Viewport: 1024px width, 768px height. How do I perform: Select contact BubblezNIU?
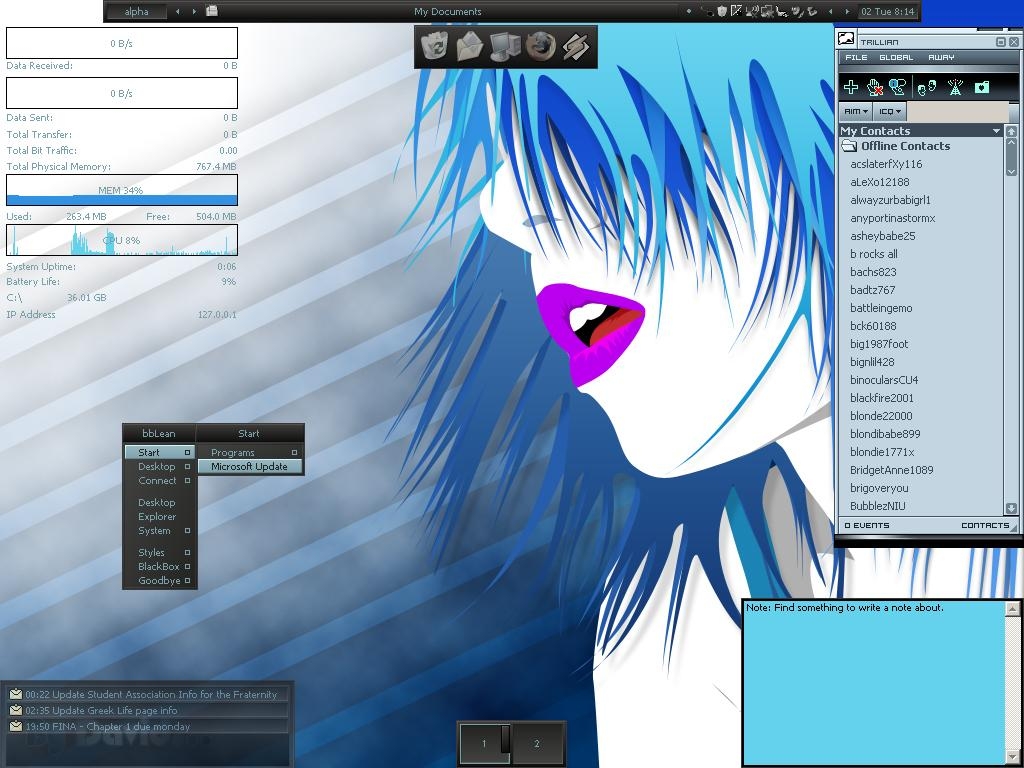tap(878, 506)
